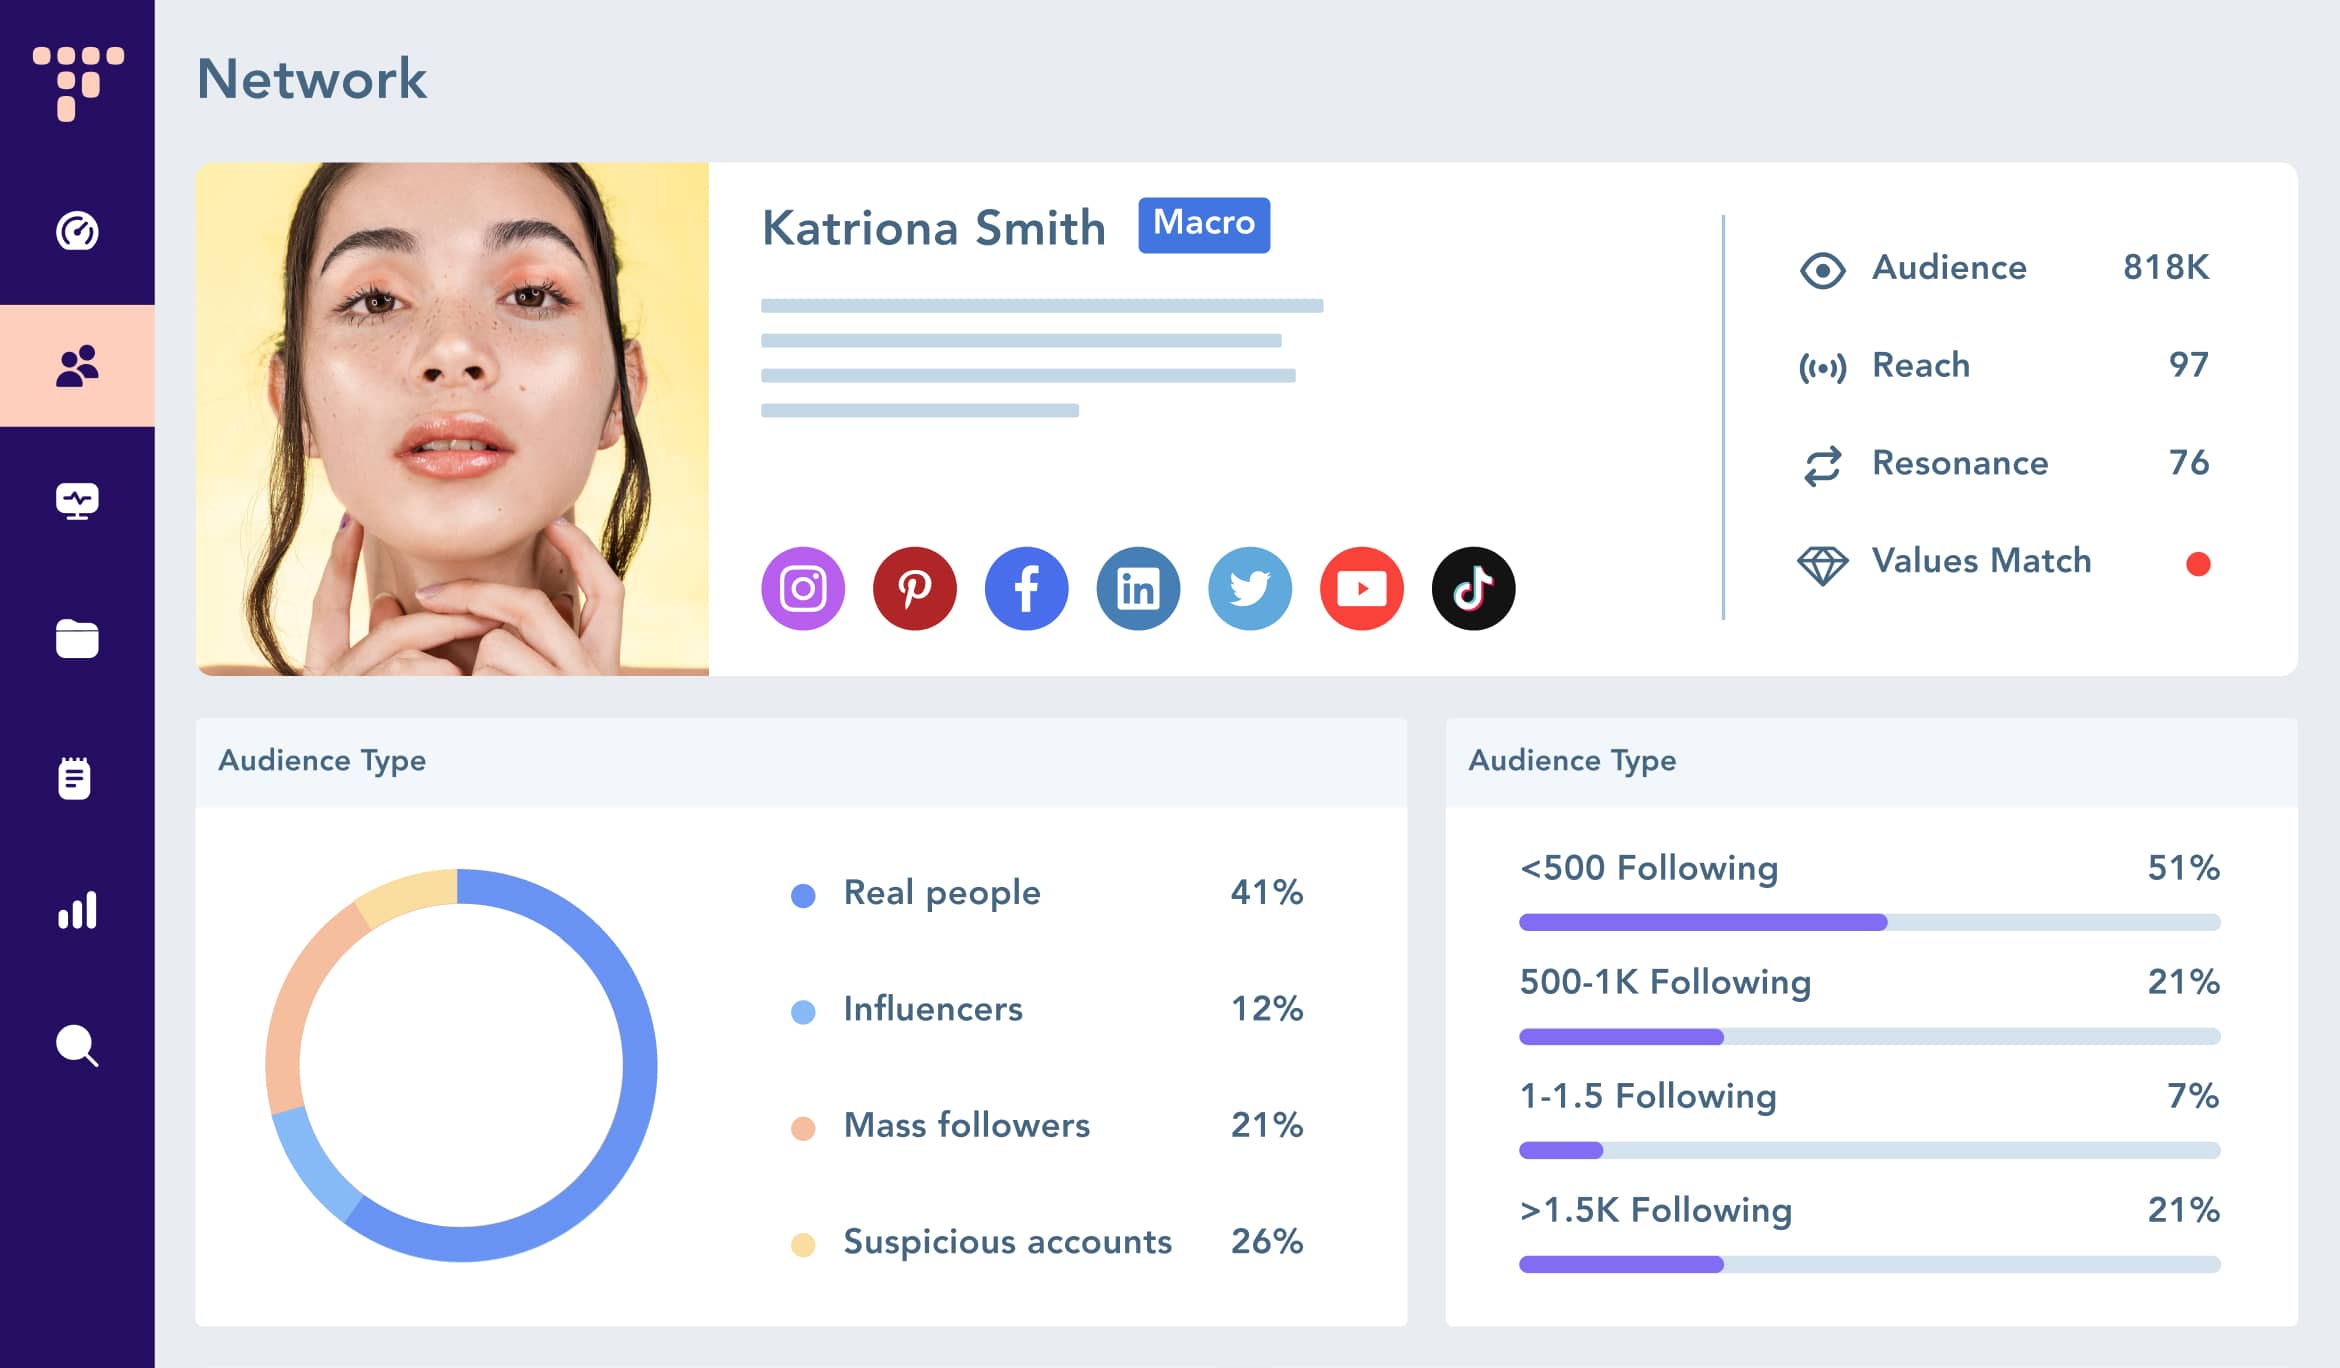
Task: Open the monitor activity icon
Action: point(77,501)
